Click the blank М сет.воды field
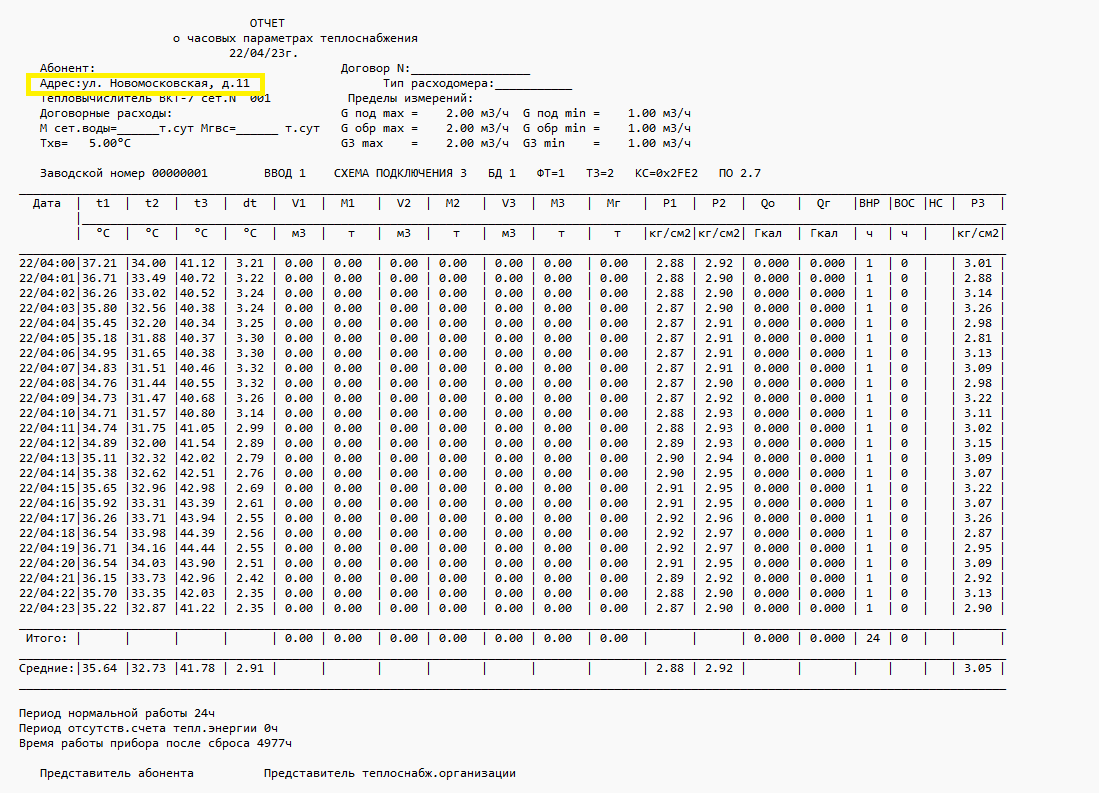The height and width of the screenshot is (793, 1099). click(138, 128)
